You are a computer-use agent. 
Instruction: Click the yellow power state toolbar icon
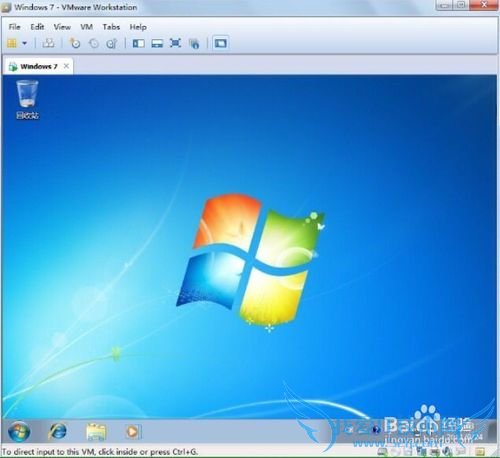coord(12,43)
